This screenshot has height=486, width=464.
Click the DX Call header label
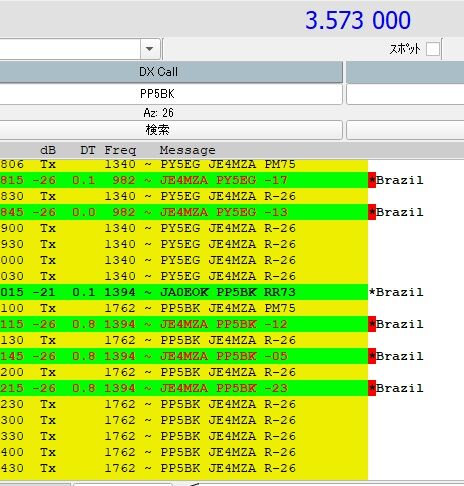pos(158,72)
